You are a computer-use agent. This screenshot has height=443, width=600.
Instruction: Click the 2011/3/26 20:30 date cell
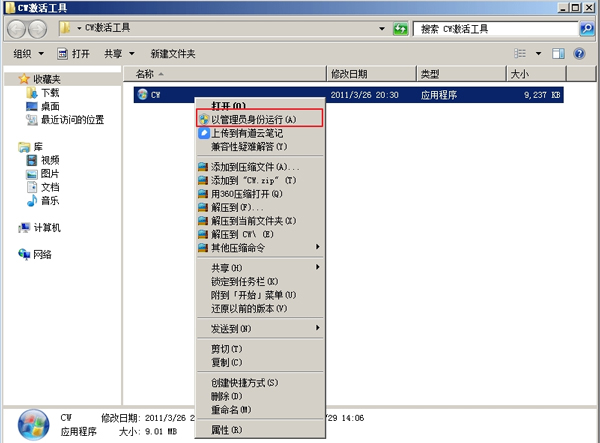[x=364, y=95]
